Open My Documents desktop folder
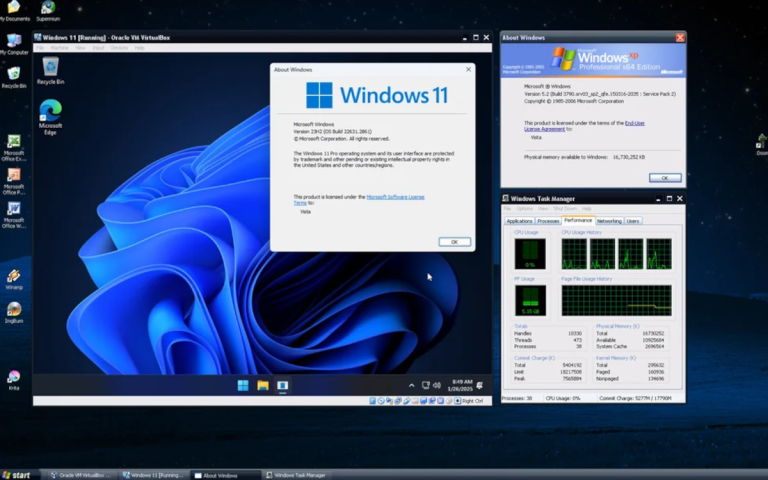The image size is (768, 480). click(13, 11)
